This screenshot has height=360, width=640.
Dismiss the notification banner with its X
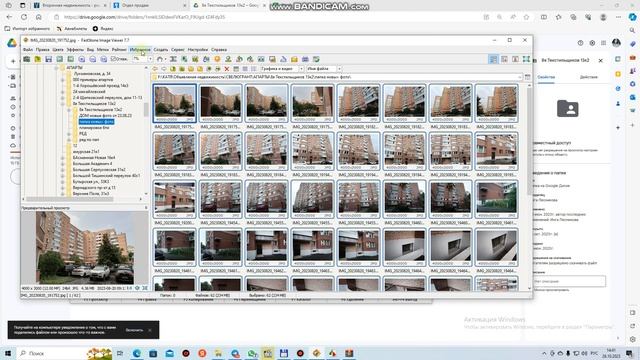[x=150, y=330]
